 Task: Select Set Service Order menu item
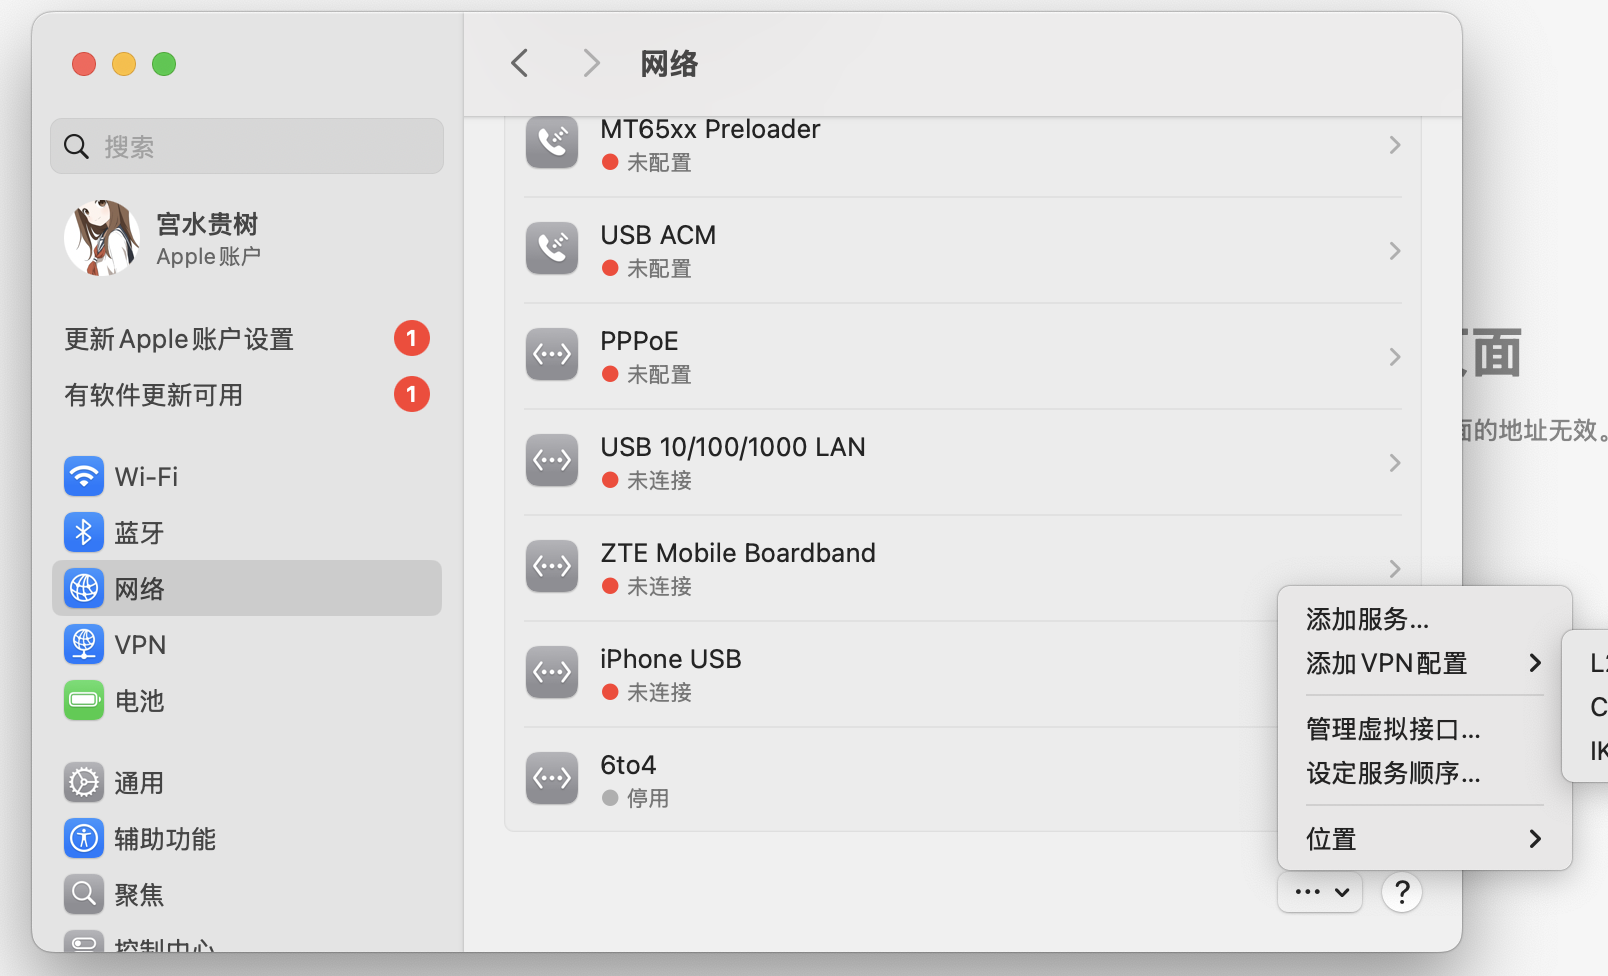coord(1393,773)
